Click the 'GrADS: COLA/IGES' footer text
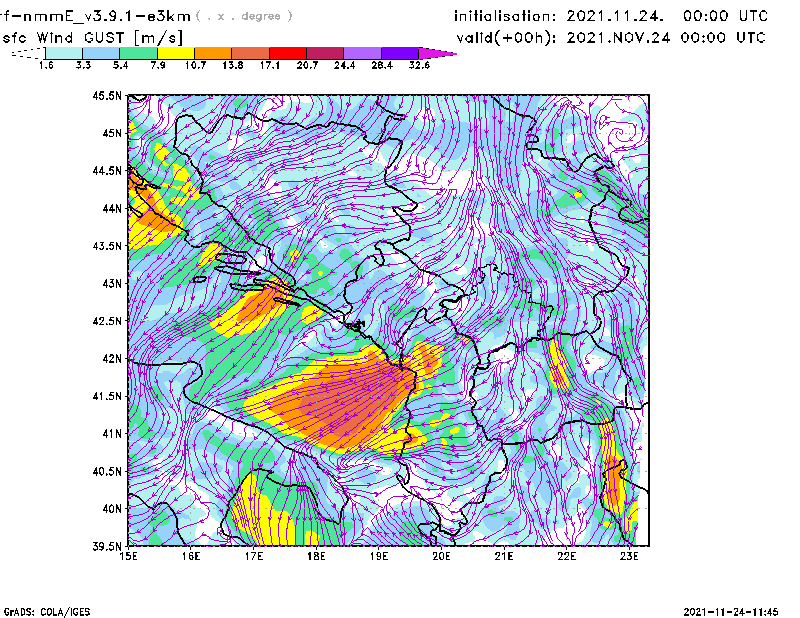 point(47,612)
